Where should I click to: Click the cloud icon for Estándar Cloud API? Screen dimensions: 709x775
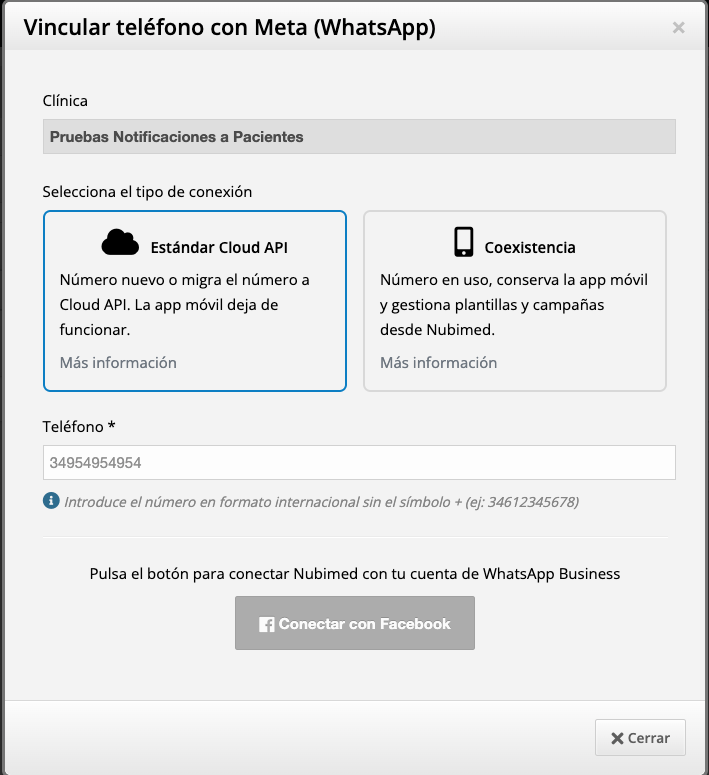120,242
